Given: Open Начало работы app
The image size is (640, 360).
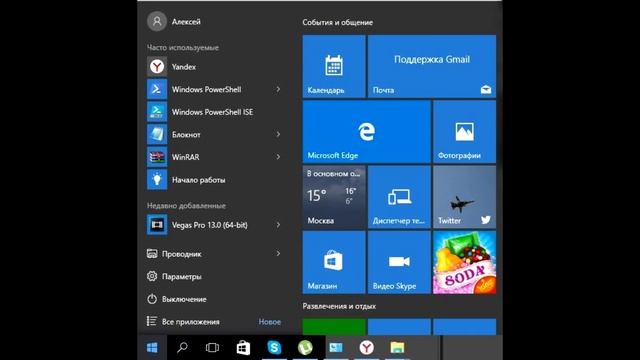Looking at the screenshot, I should [214, 180].
